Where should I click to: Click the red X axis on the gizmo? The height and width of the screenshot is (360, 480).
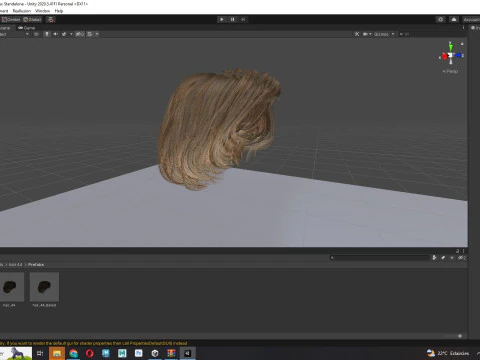click(x=444, y=56)
